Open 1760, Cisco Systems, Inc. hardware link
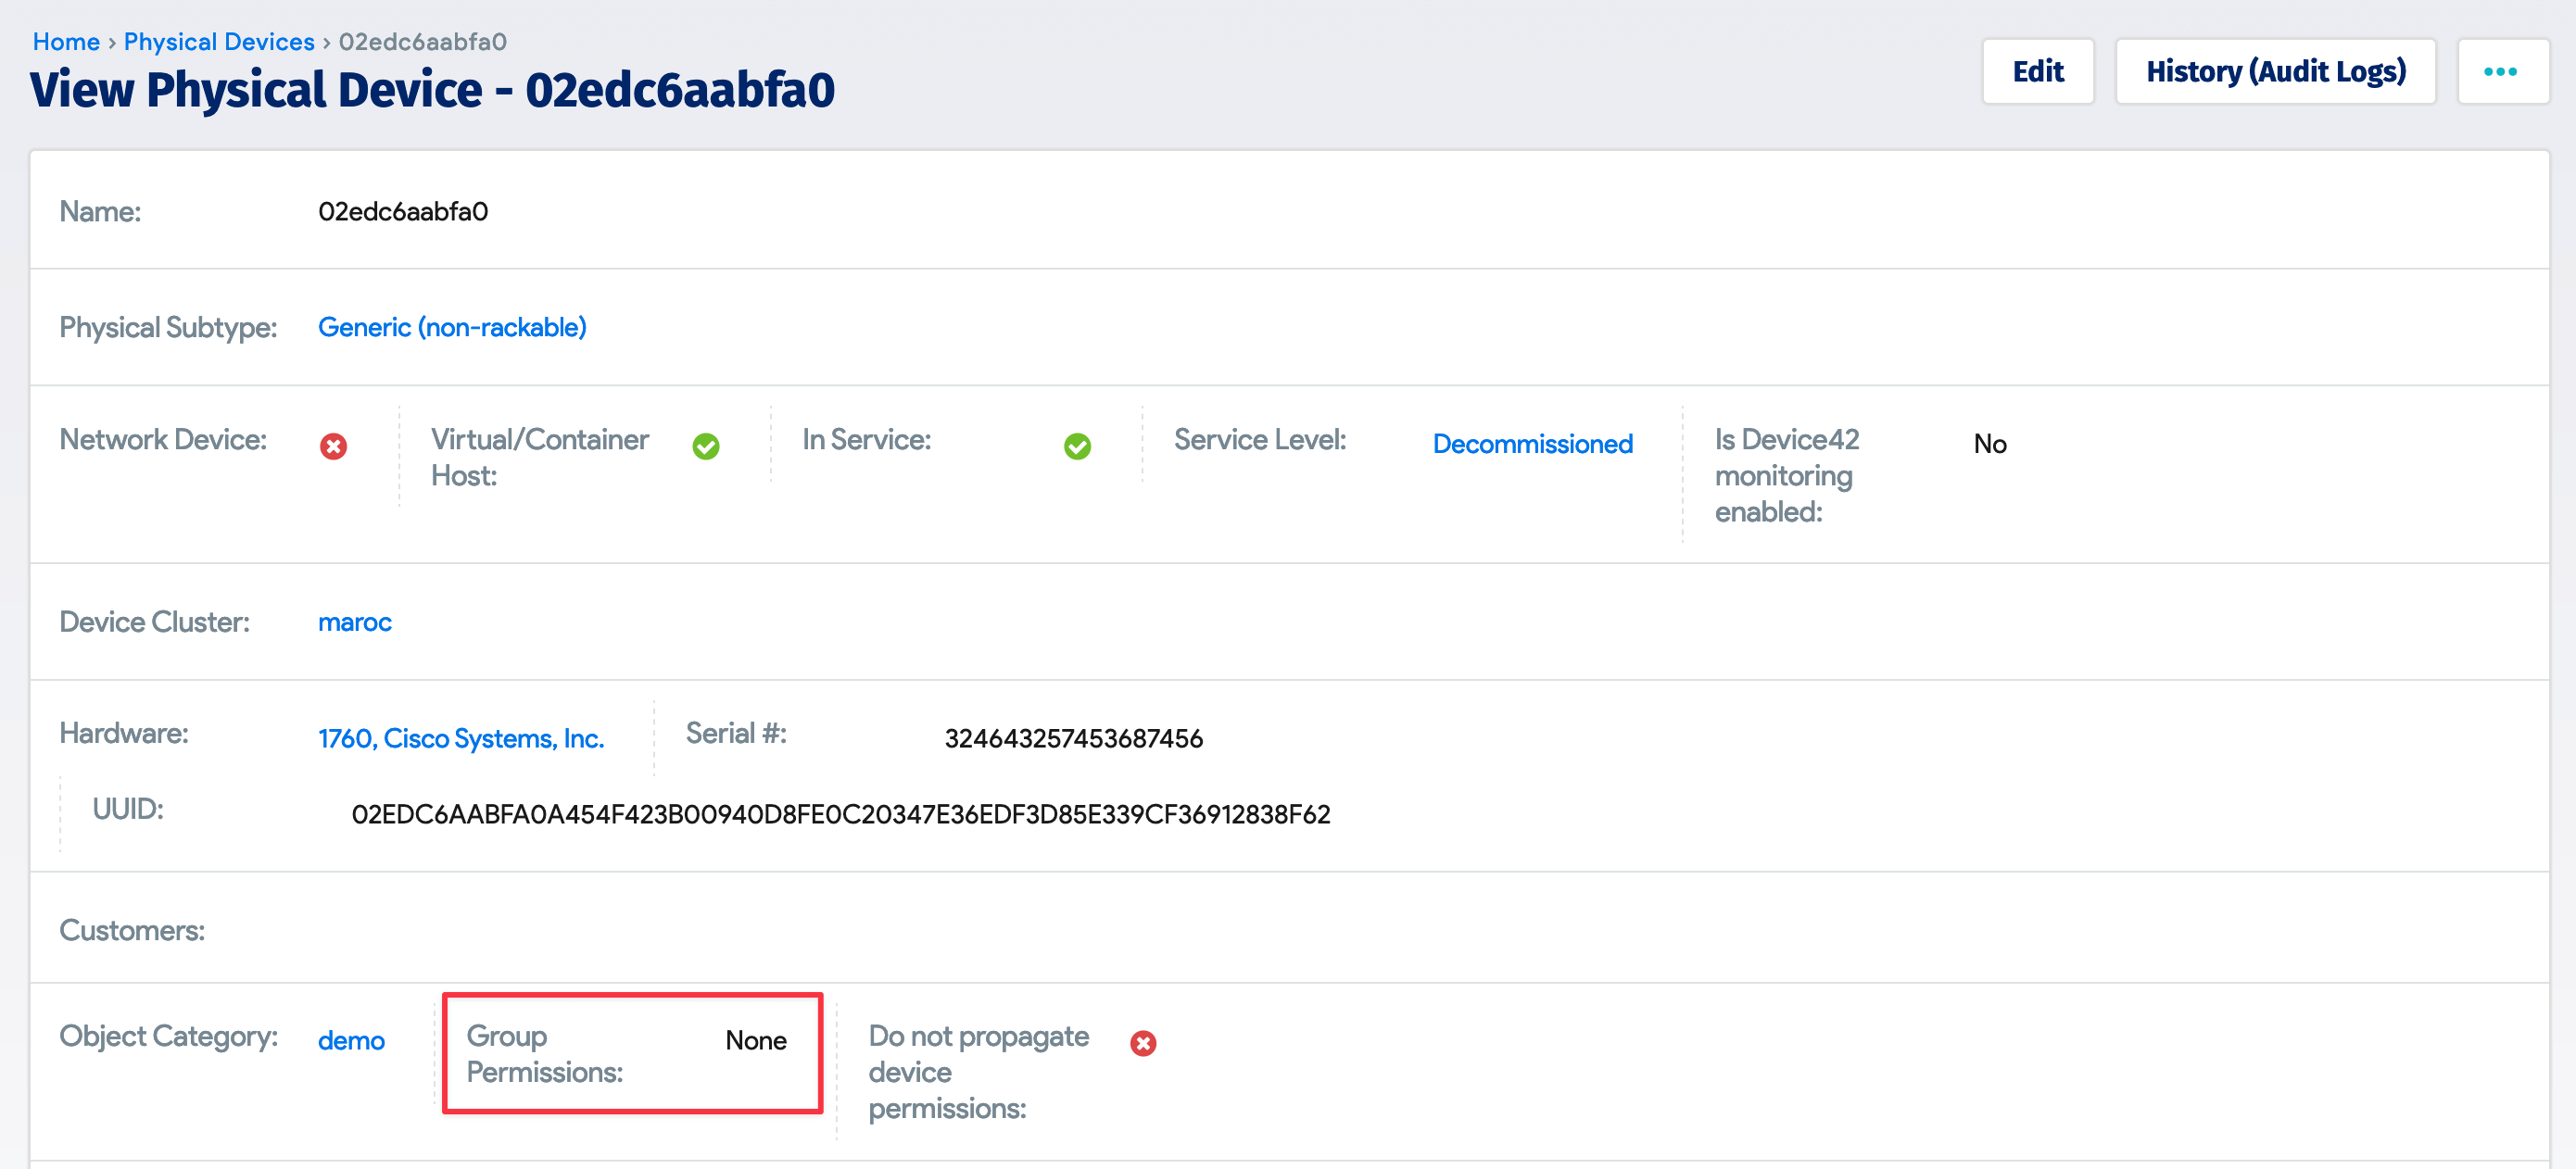 461,738
